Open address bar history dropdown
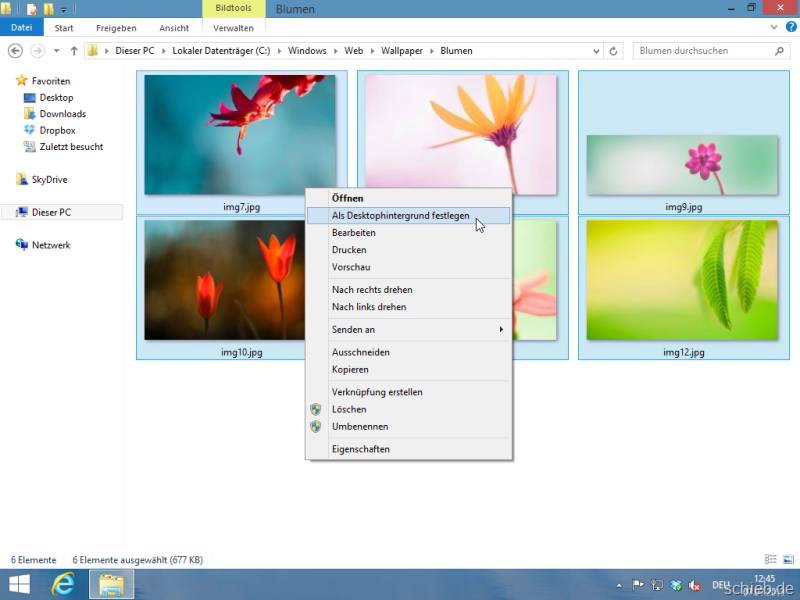 coord(596,51)
